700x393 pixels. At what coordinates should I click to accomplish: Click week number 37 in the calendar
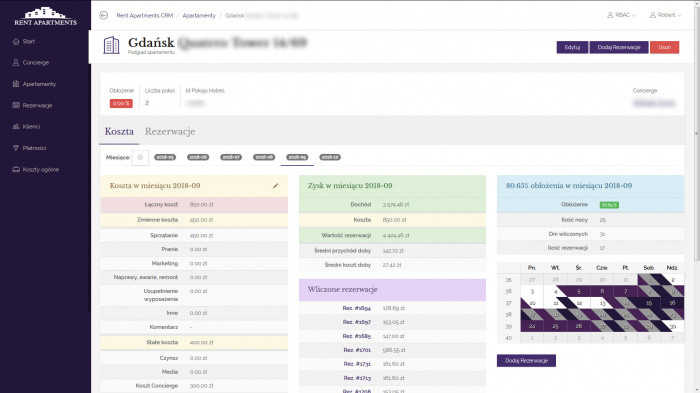pyautogui.click(x=508, y=303)
